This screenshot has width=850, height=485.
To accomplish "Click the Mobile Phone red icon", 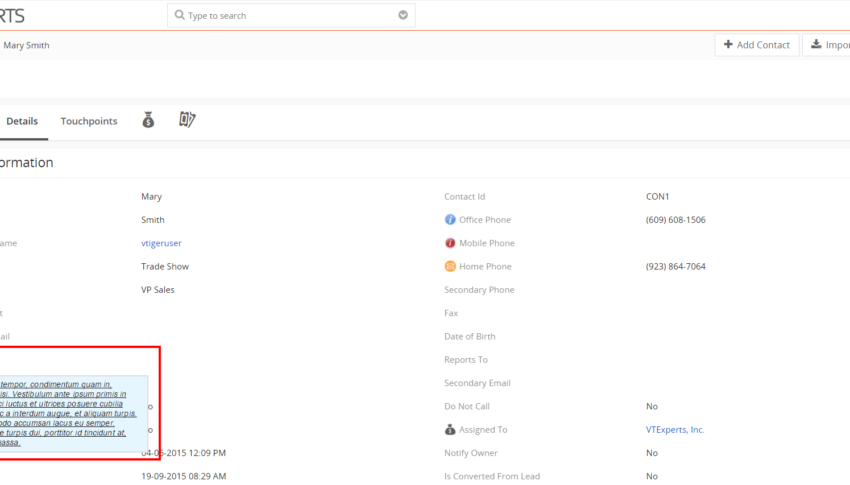I will click(450, 243).
